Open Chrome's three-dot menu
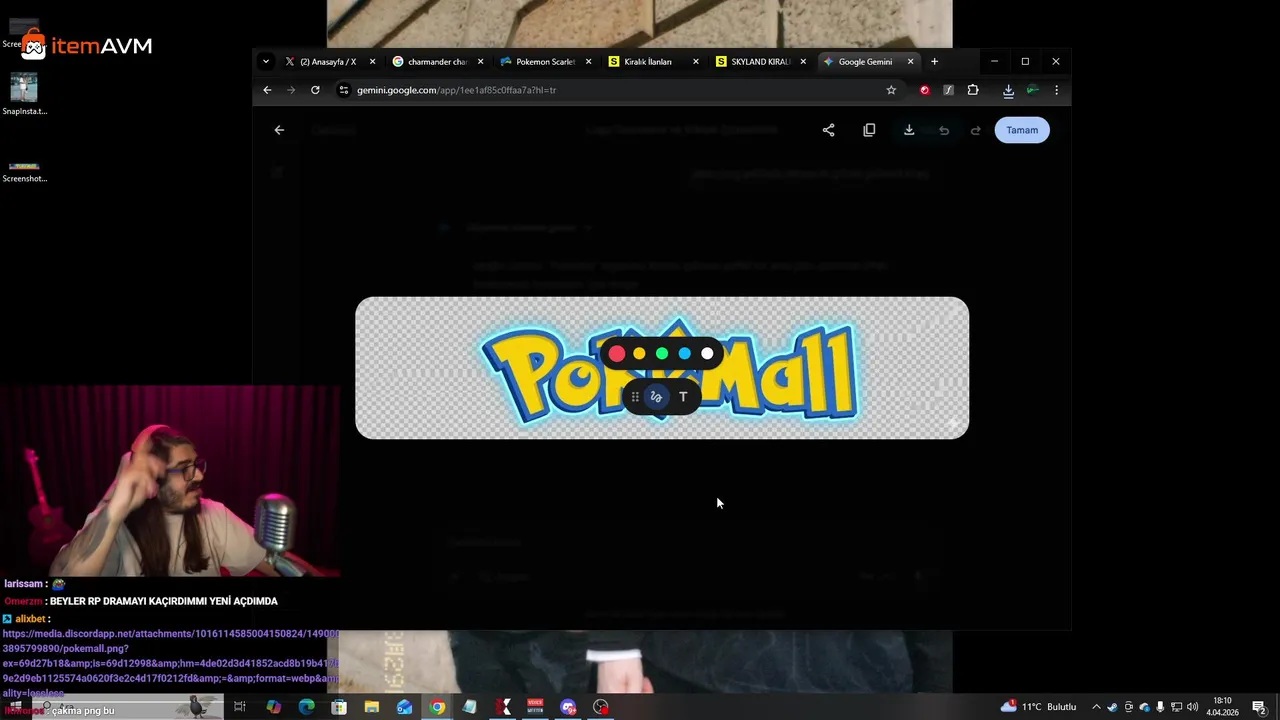 click(1056, 90)
